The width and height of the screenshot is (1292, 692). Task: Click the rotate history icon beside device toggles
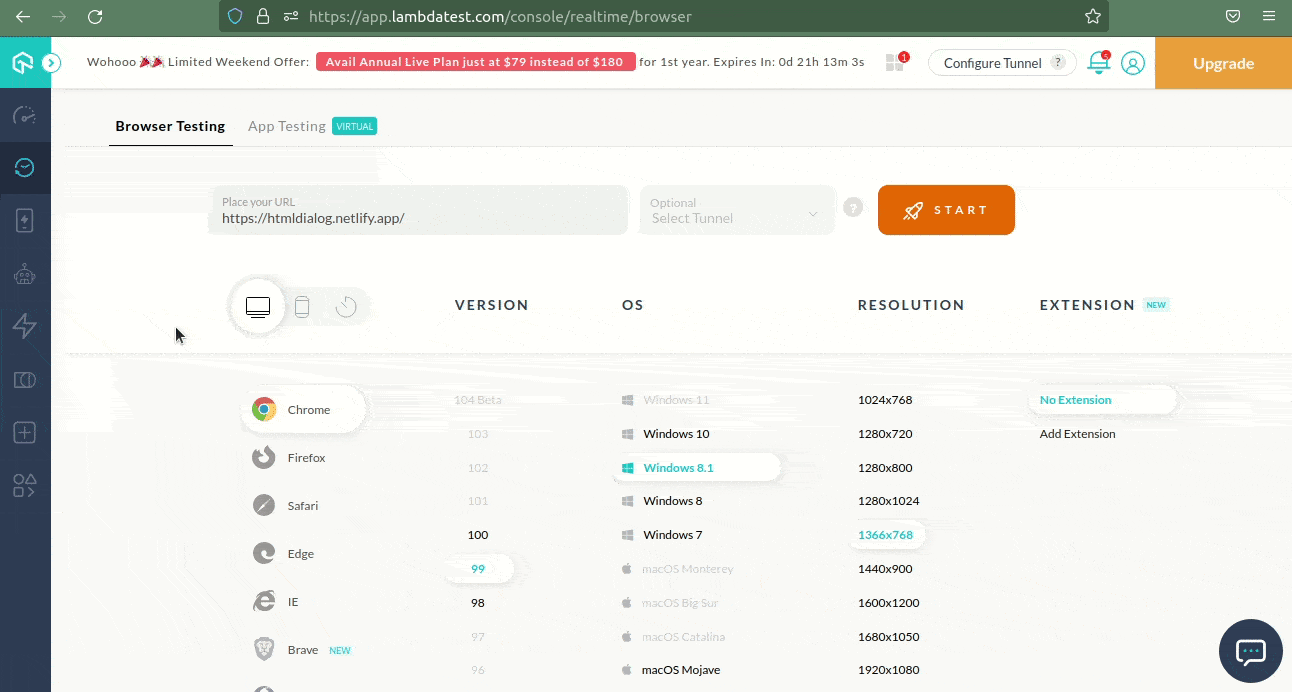346,306
